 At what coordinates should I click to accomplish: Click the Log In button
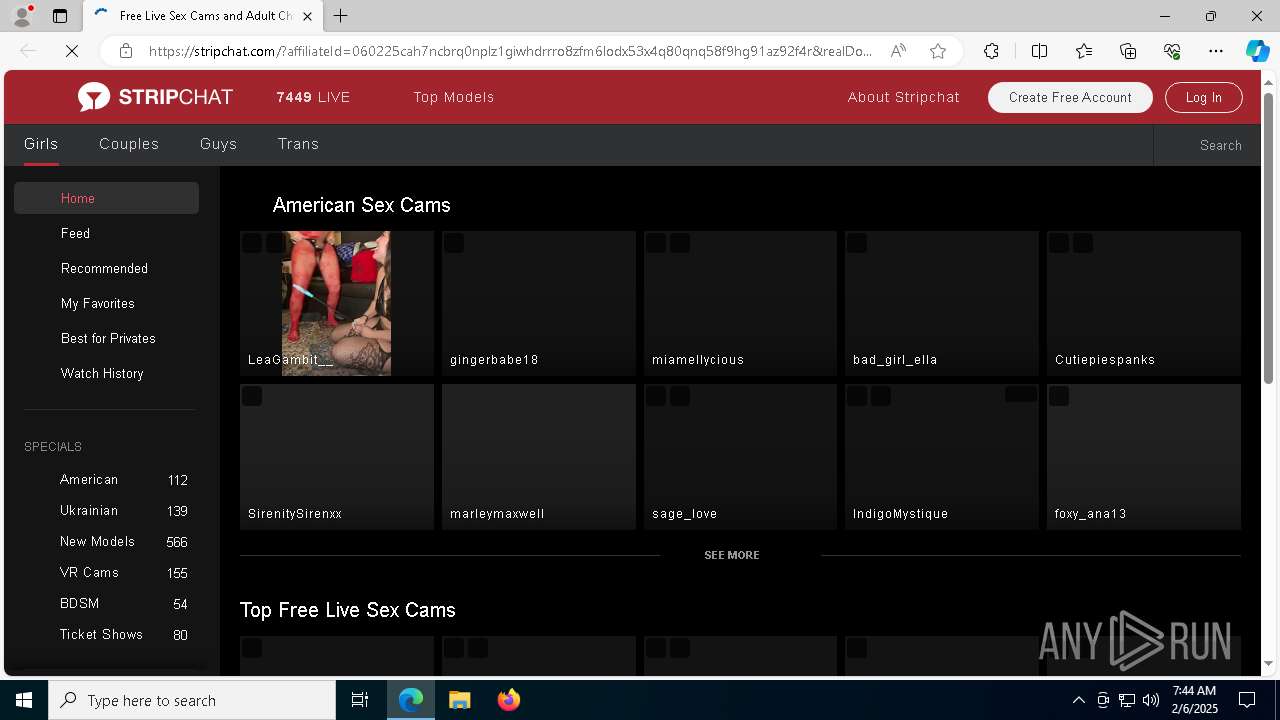(1204, 97)
